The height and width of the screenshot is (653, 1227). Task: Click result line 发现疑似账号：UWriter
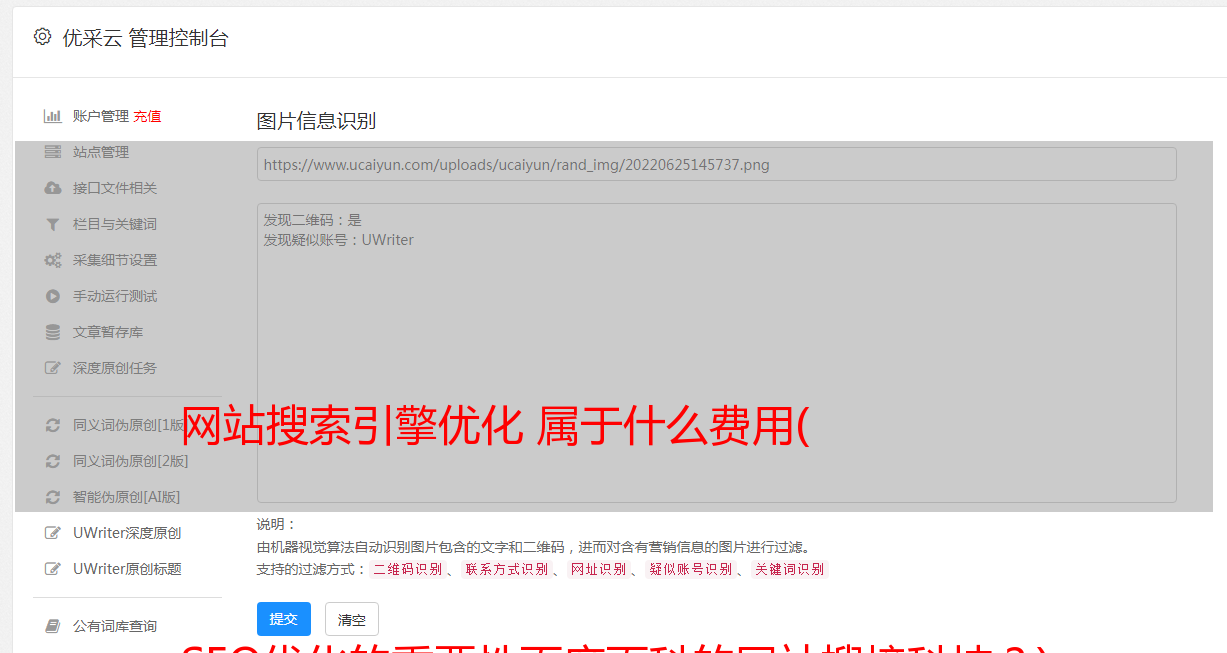pyautogui.click(x=338, y=240)
